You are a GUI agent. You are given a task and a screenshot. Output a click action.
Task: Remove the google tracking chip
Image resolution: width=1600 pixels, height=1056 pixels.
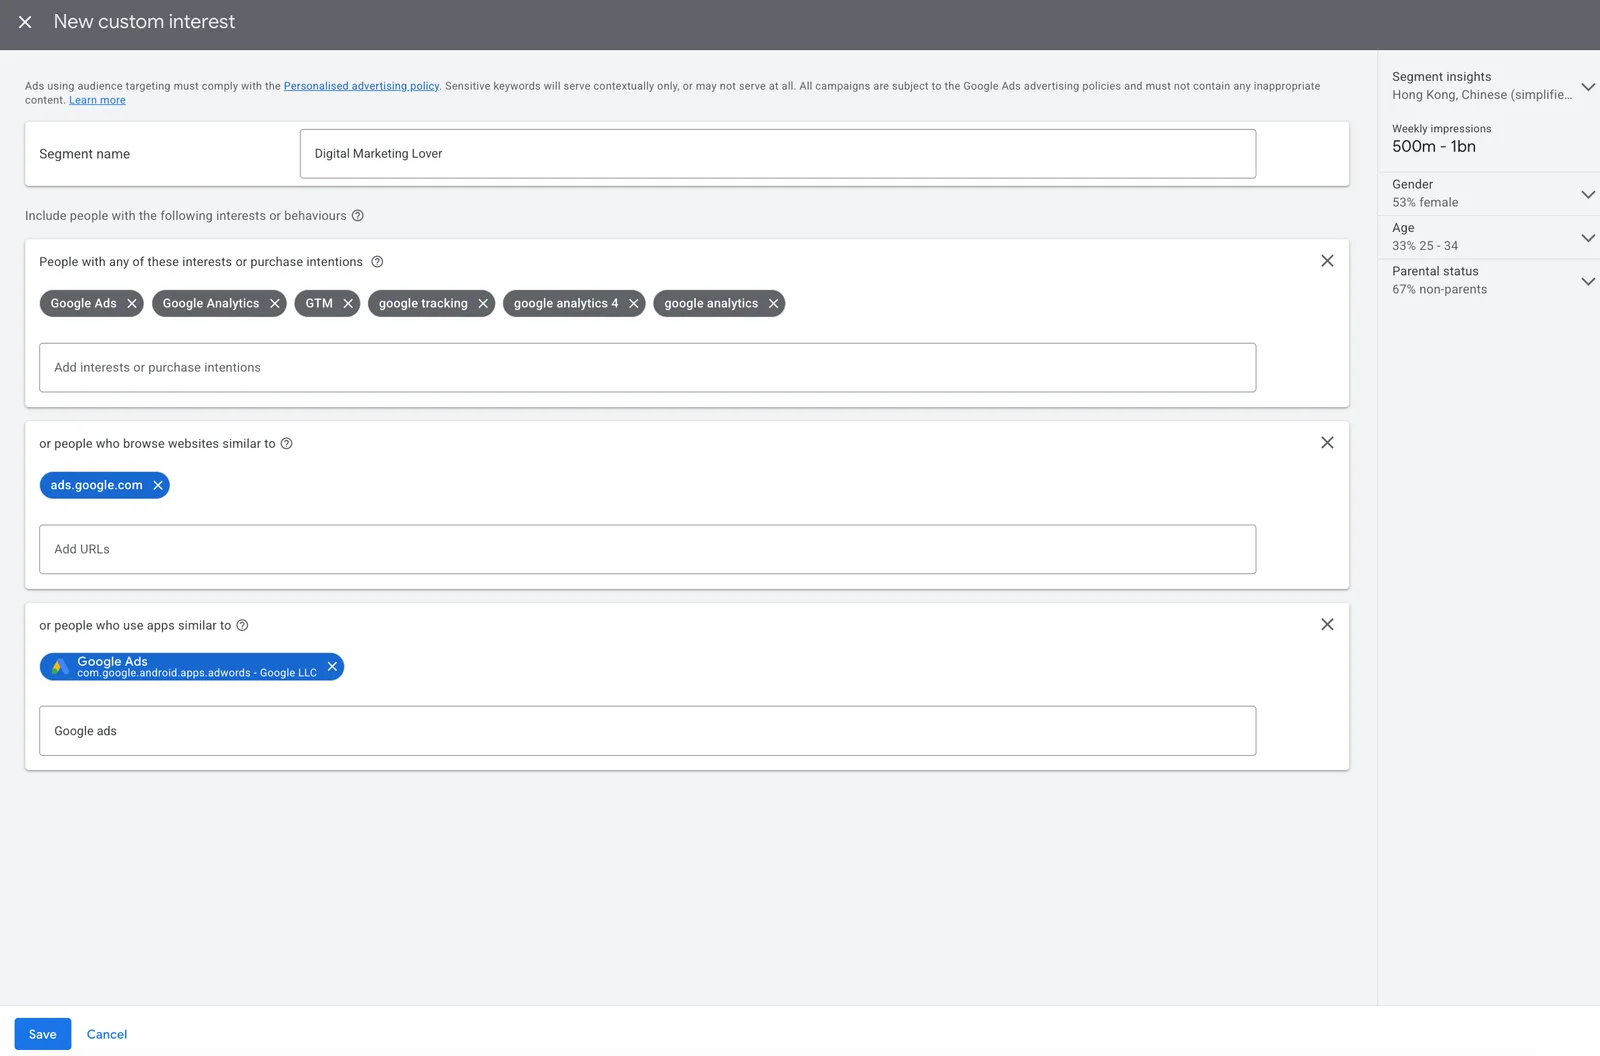point(483,304)
